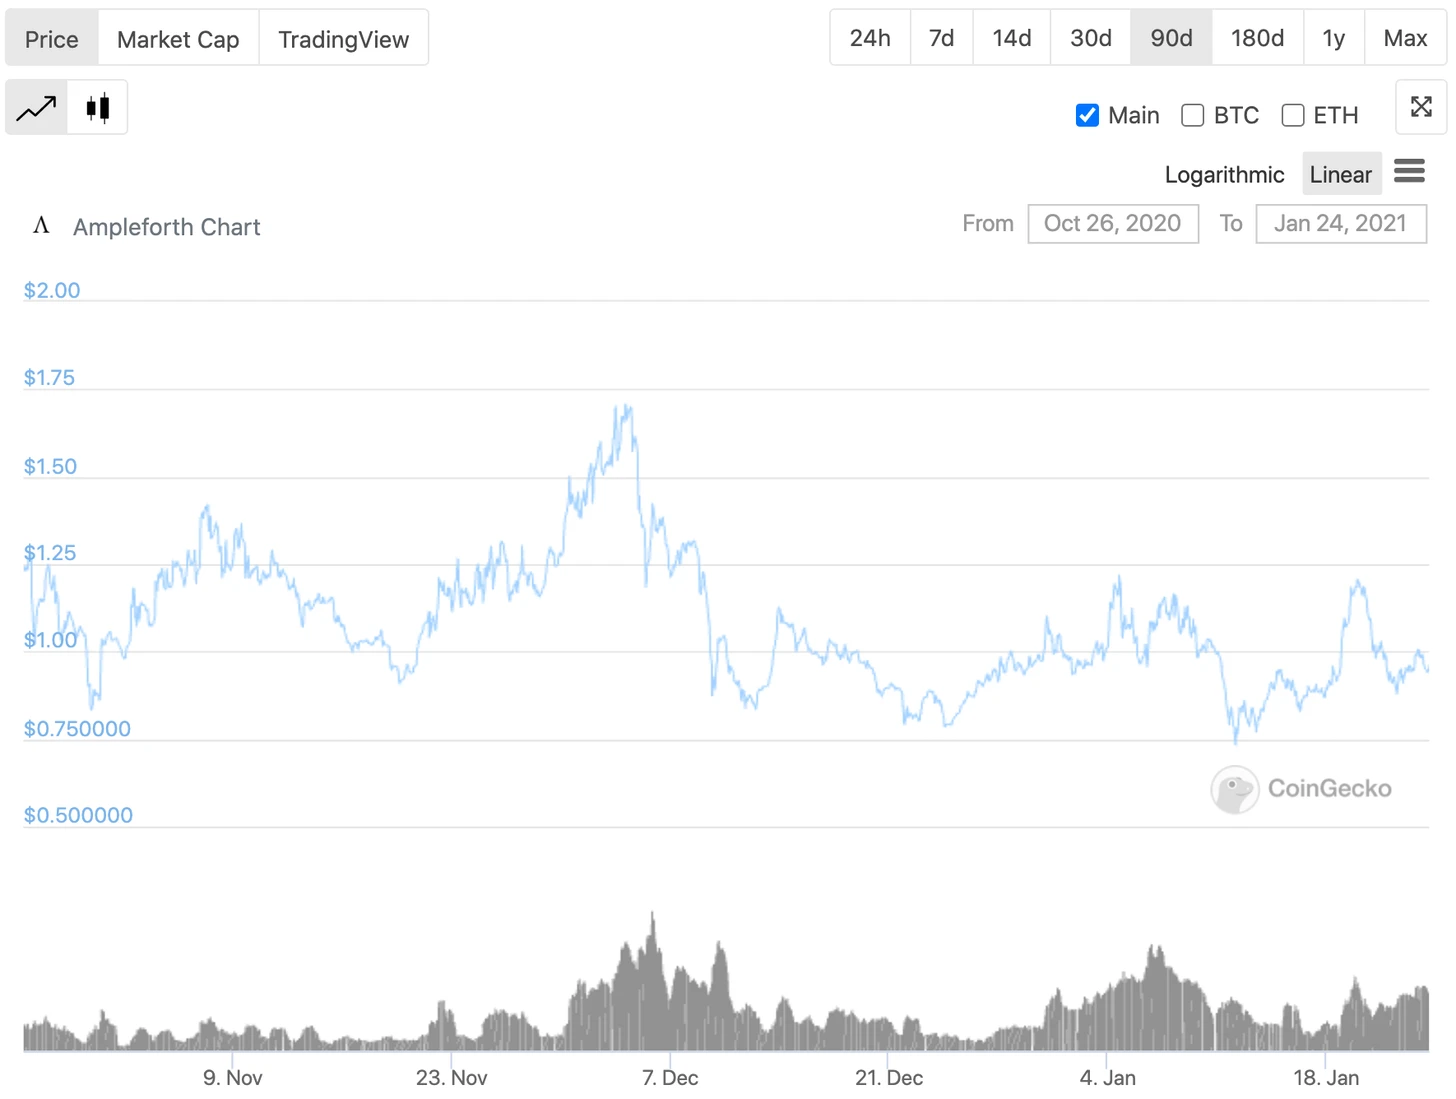Select Linear scale button
Image resolution: width=1456 pixels, height=1099 pixels.
coord(1340,175)
